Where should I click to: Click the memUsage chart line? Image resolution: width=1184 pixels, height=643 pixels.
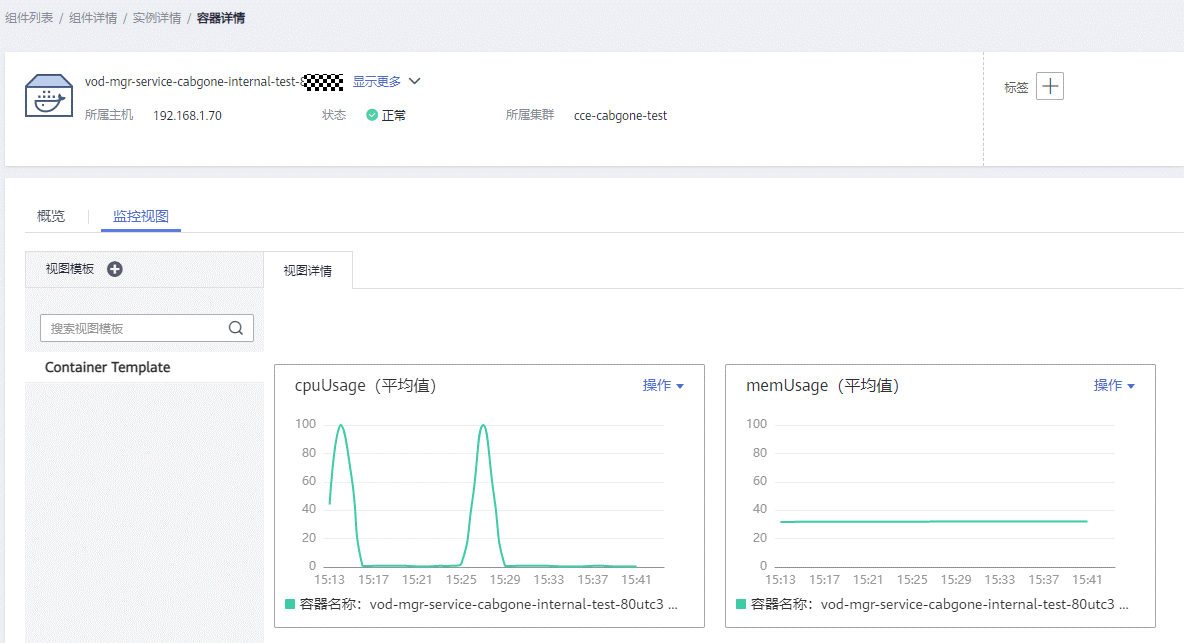coord(930,521)
